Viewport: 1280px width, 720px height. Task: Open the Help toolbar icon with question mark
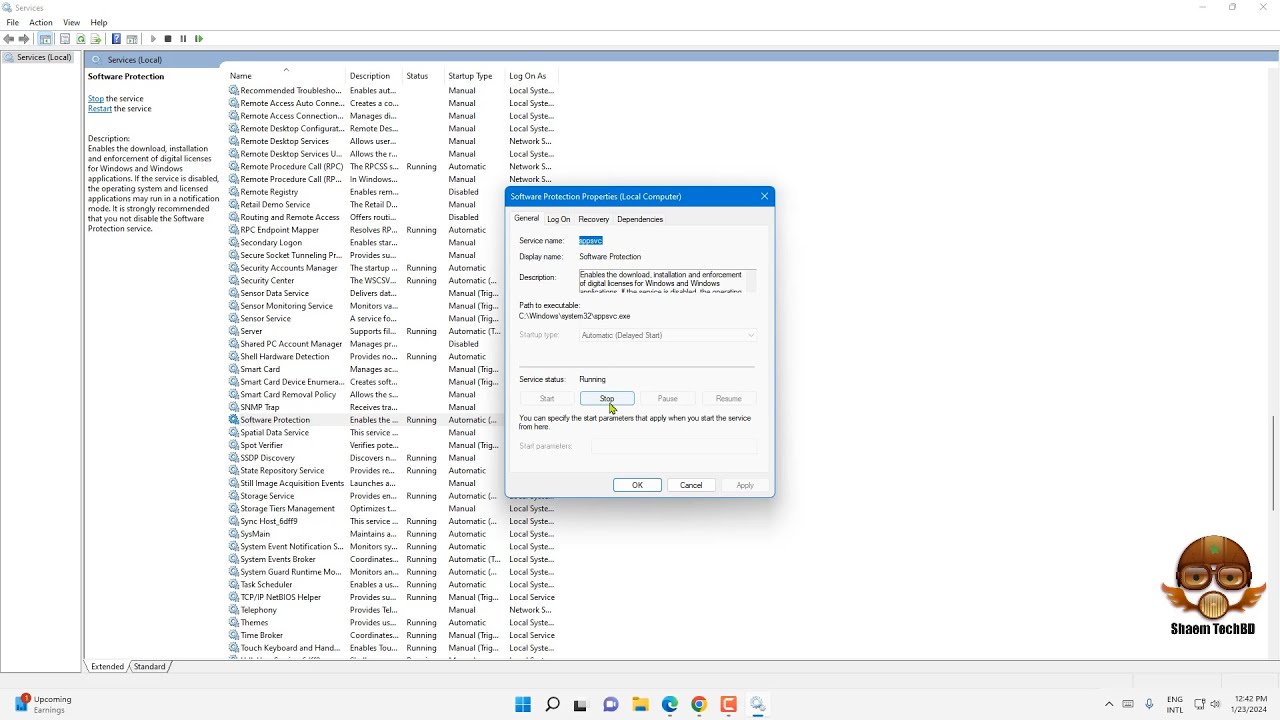pyautogui.click(x=116, y=39)
